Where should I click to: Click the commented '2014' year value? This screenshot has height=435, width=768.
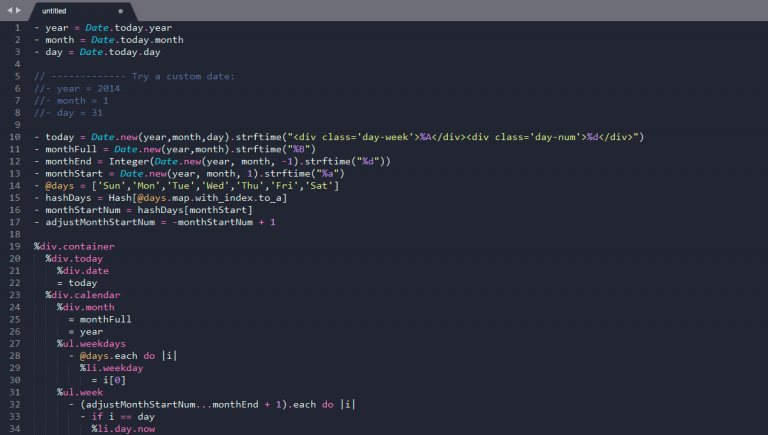[x=109, y=89]
